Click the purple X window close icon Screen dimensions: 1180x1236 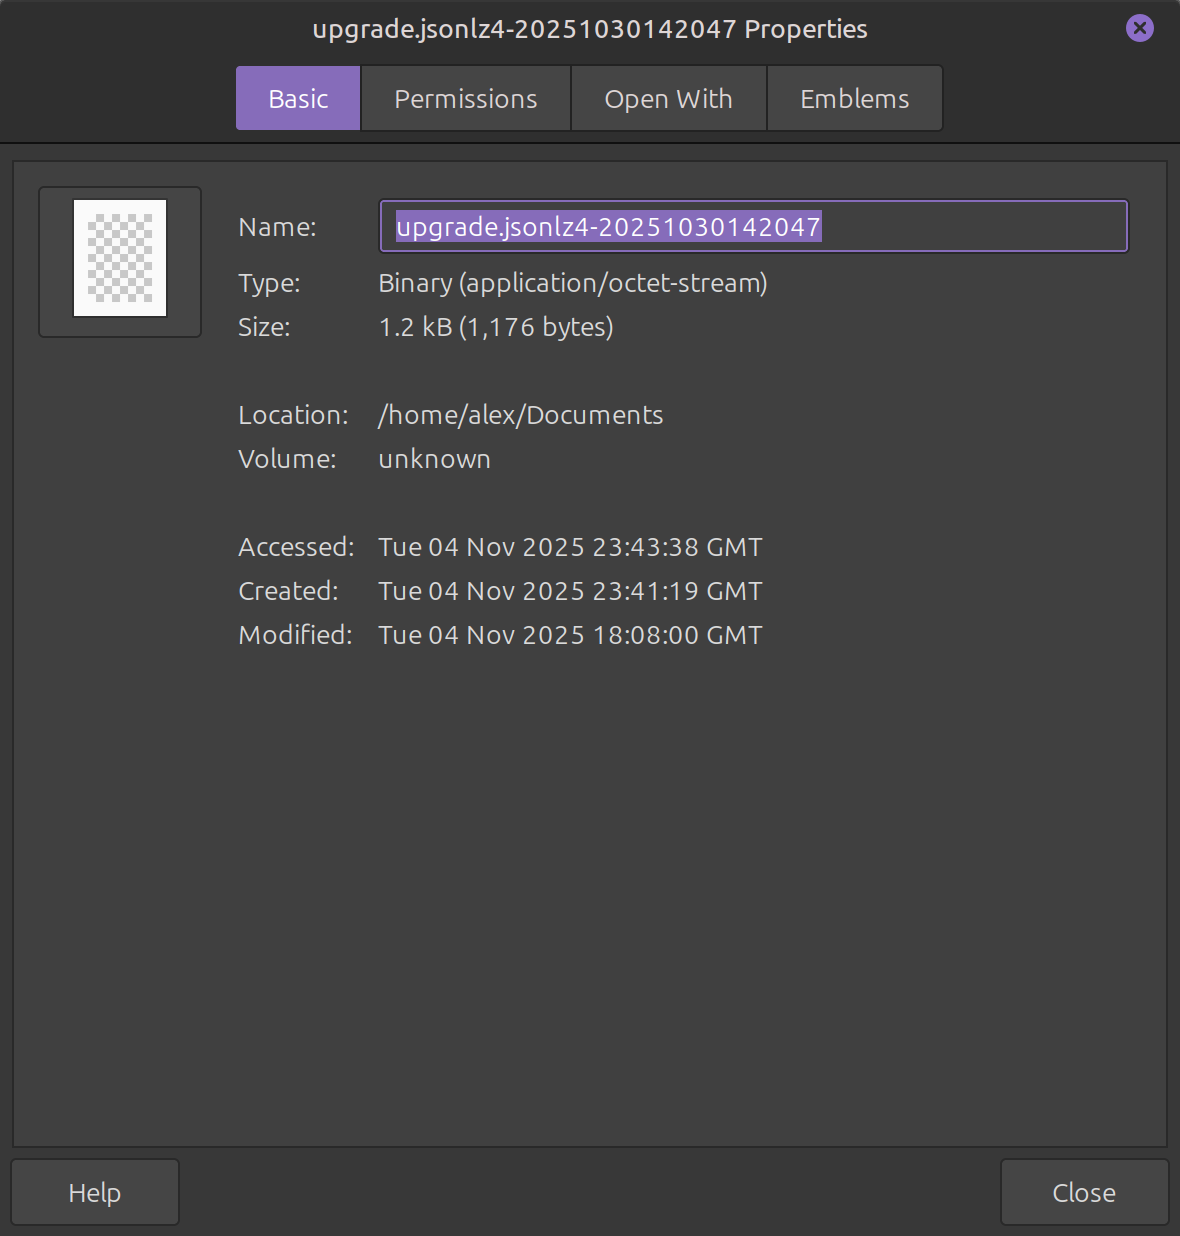tap(1139, 28)
